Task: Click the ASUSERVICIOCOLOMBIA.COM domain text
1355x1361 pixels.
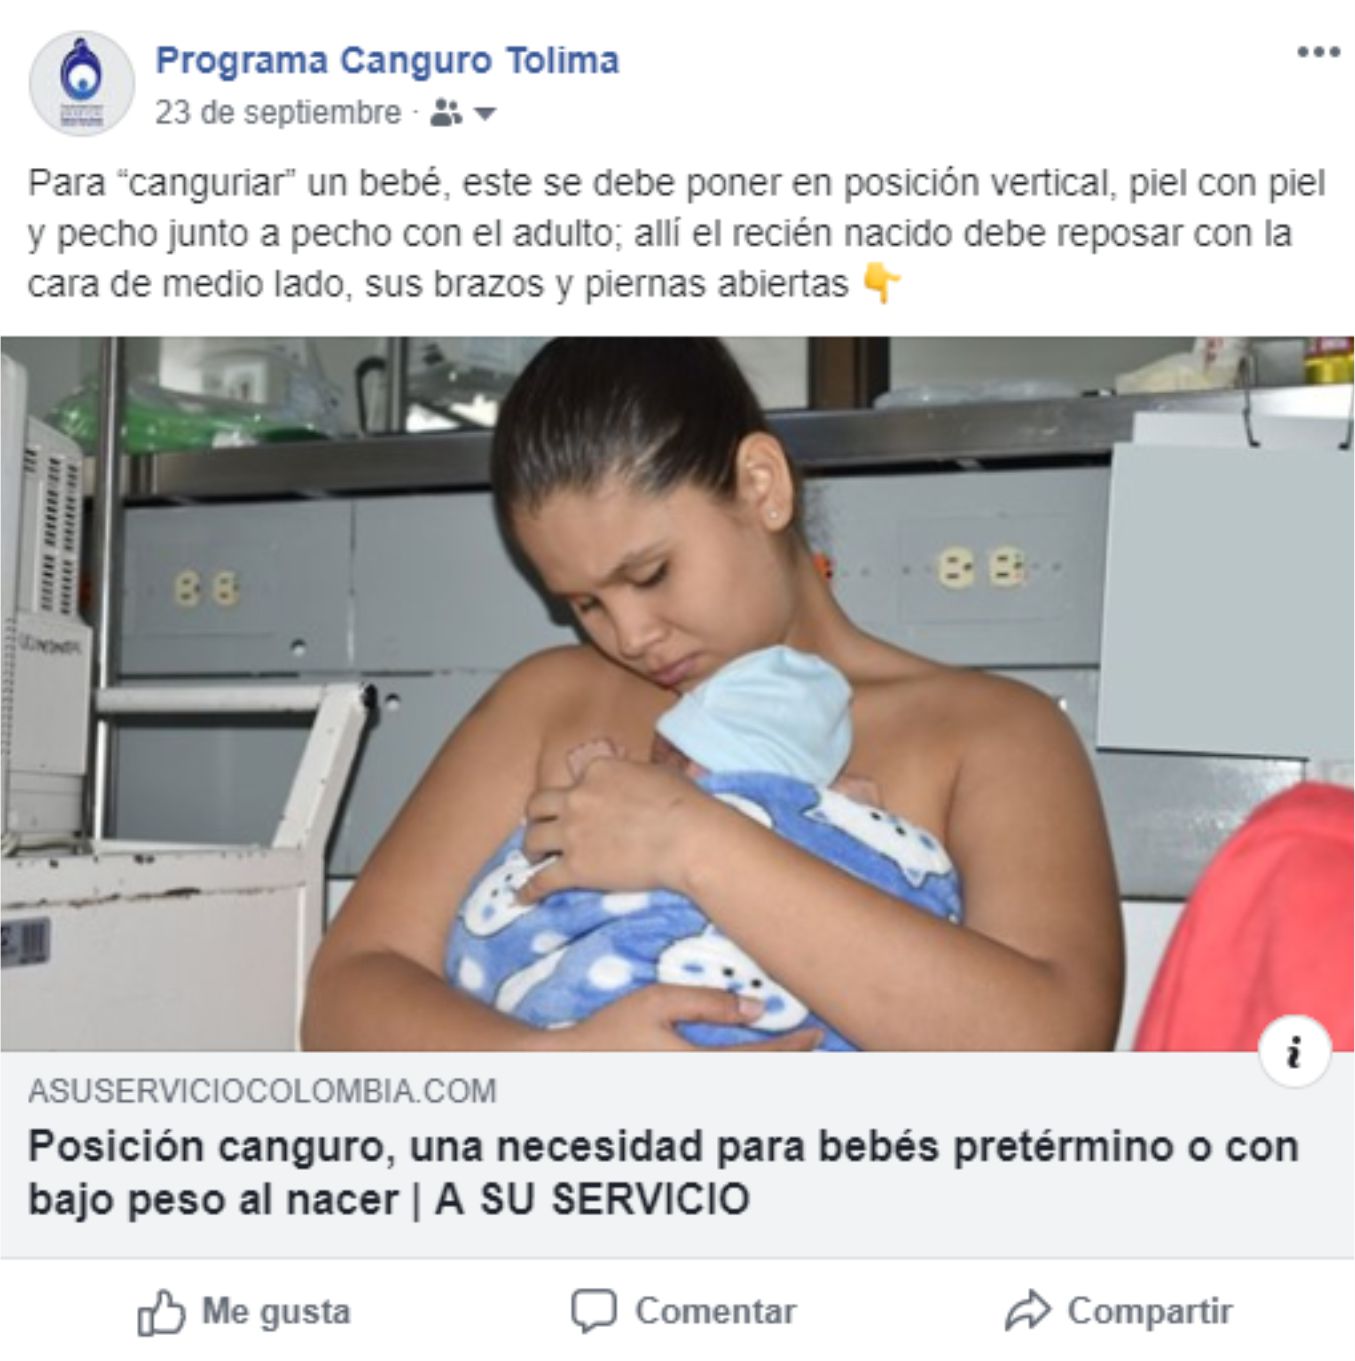Action: pyautogui.click(x=262, y=1090)
